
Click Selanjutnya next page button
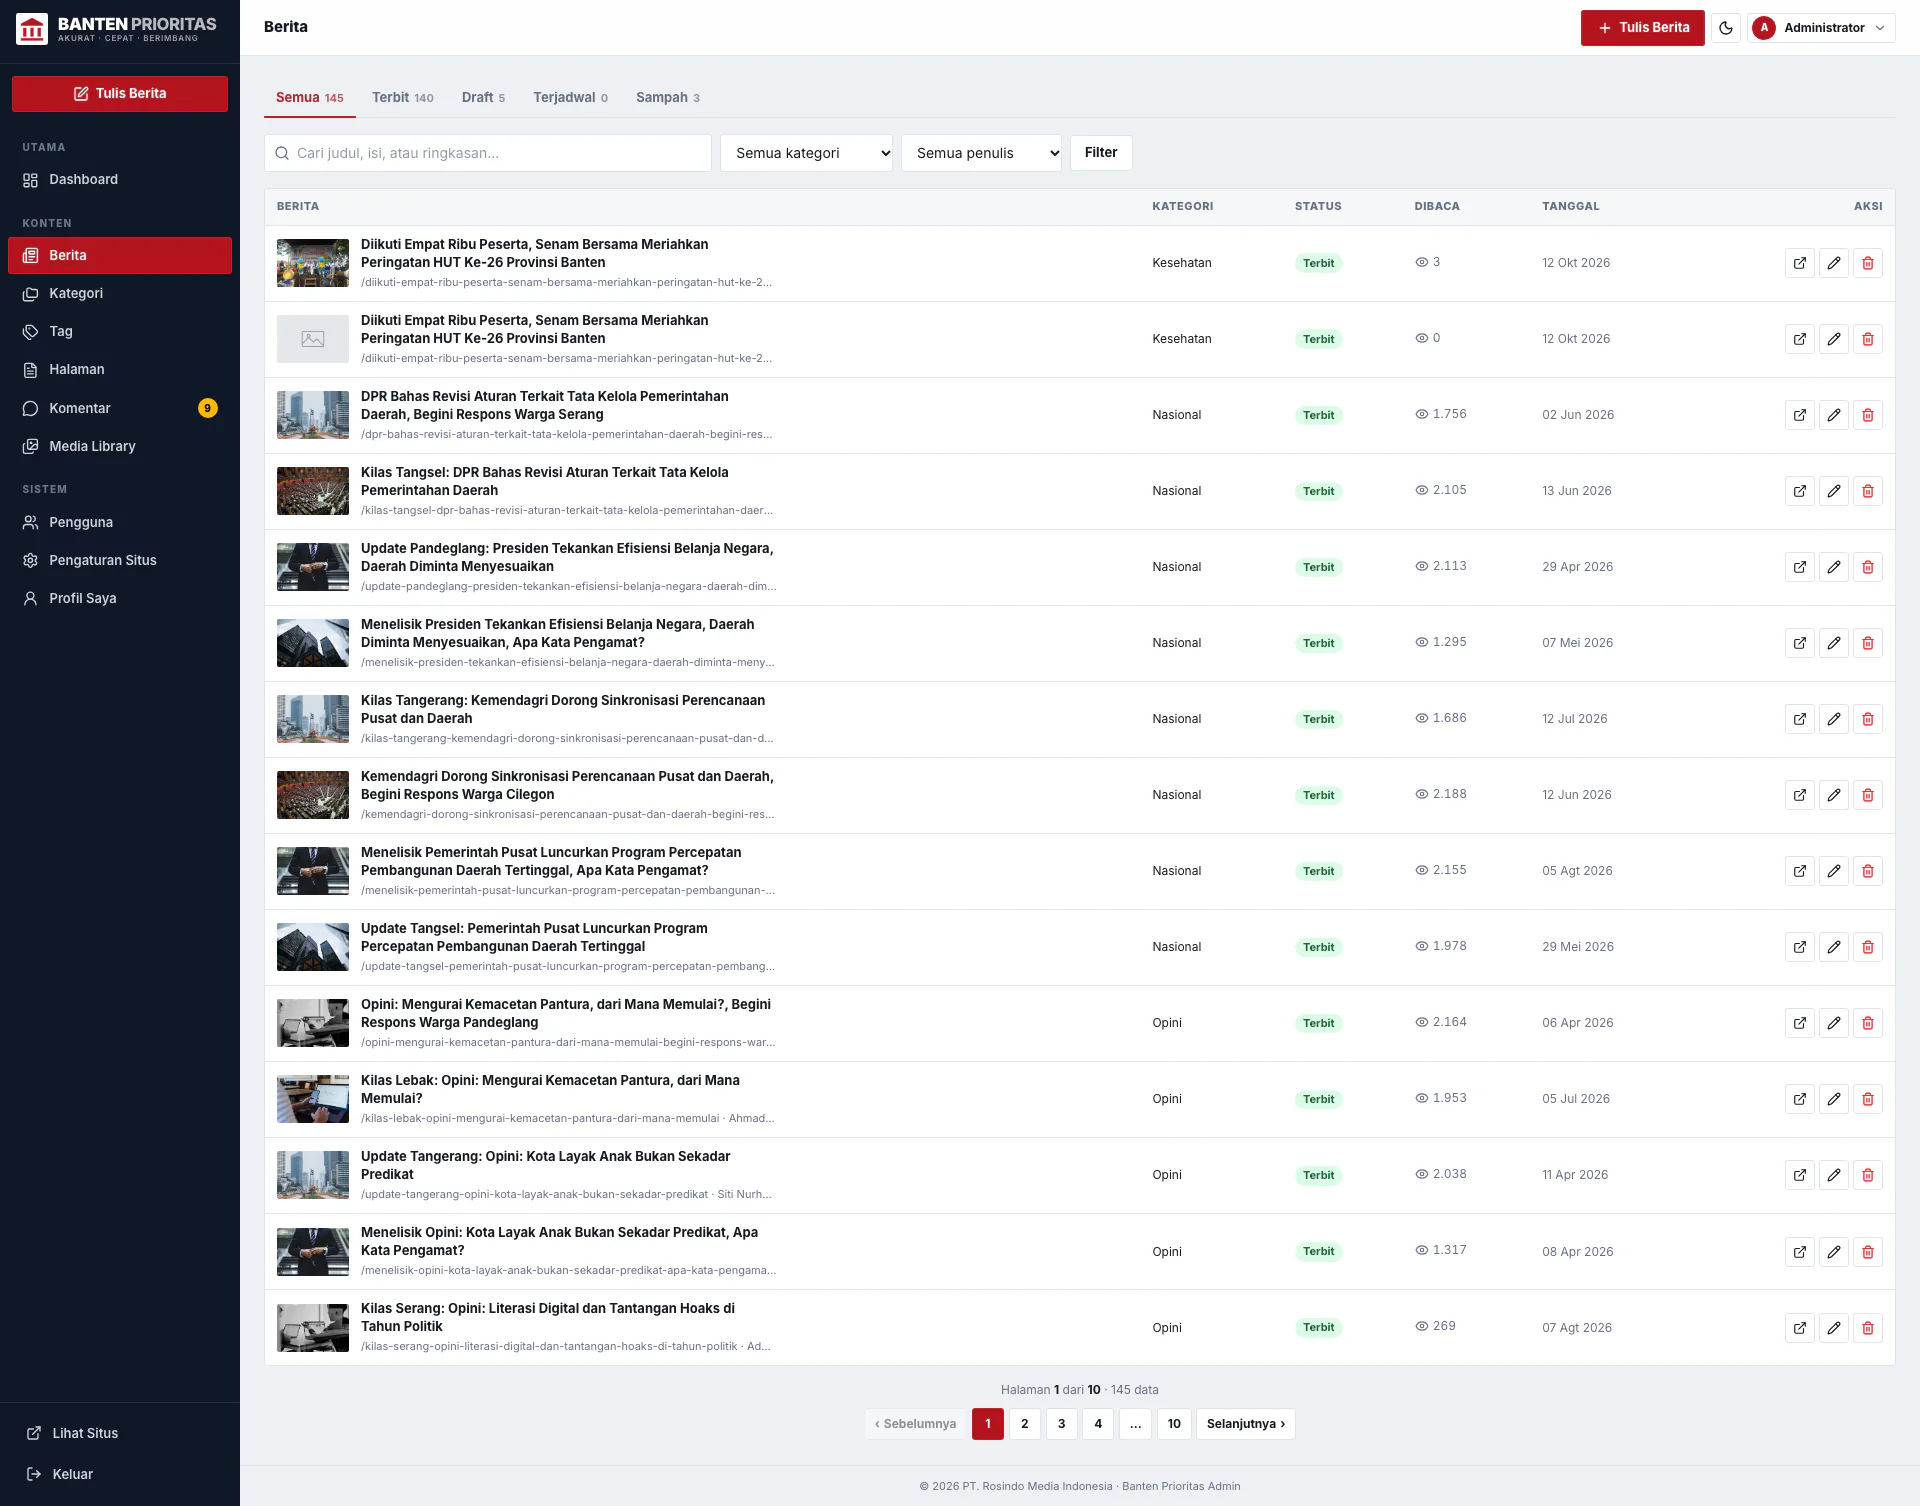point(1246,1424)
